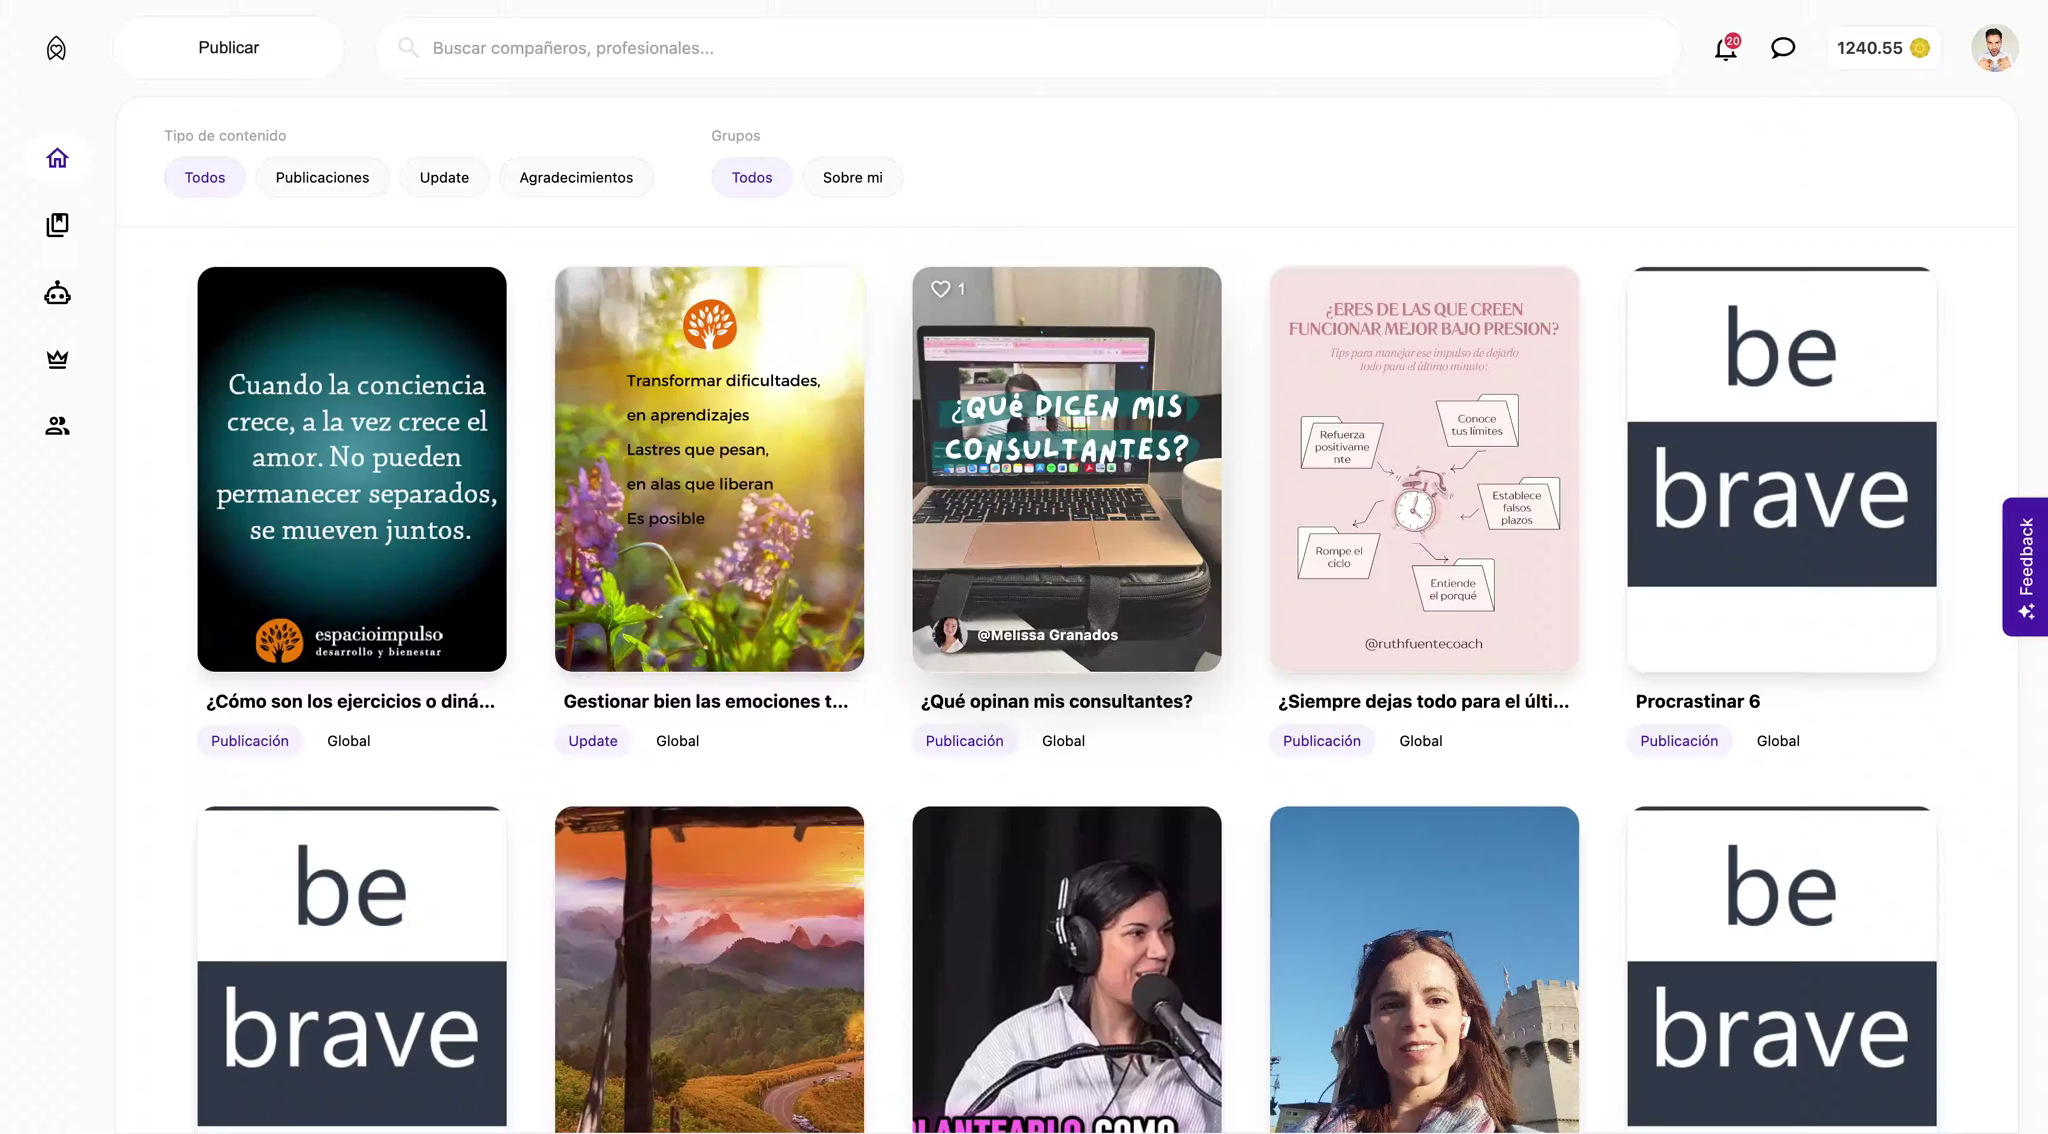Open title ¿Cómo son los ejercicios o diná...

351,701
